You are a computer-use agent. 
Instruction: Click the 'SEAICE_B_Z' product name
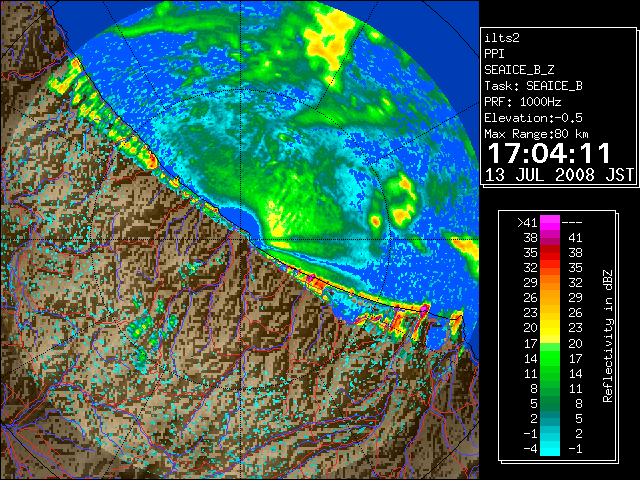[x=519, y=70]
